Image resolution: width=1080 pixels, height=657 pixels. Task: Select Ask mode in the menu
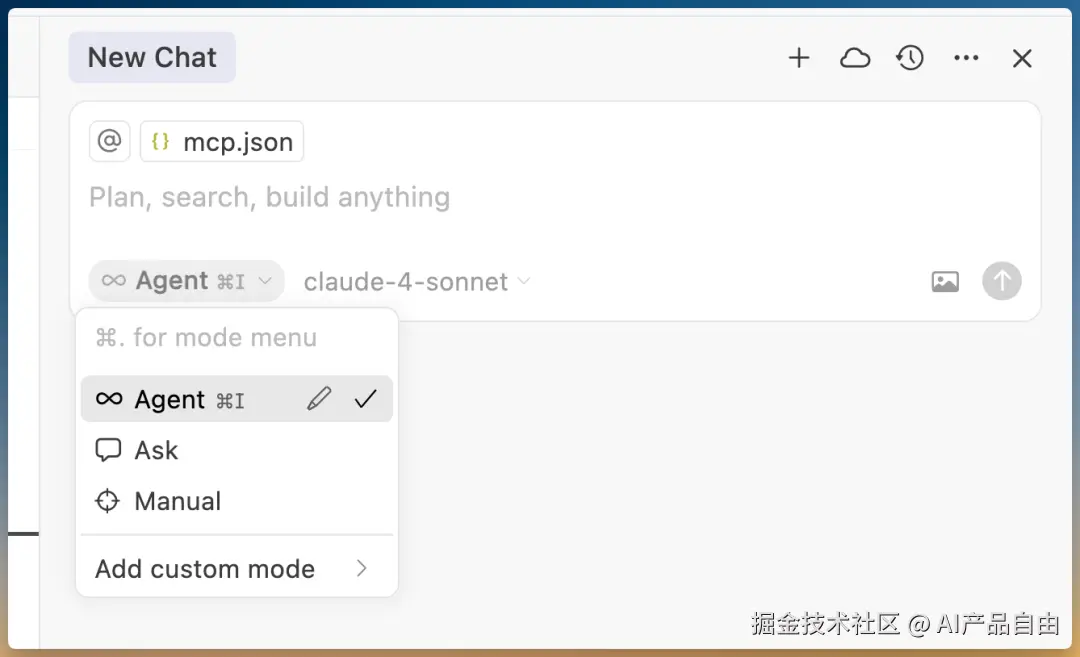(157, 450)
